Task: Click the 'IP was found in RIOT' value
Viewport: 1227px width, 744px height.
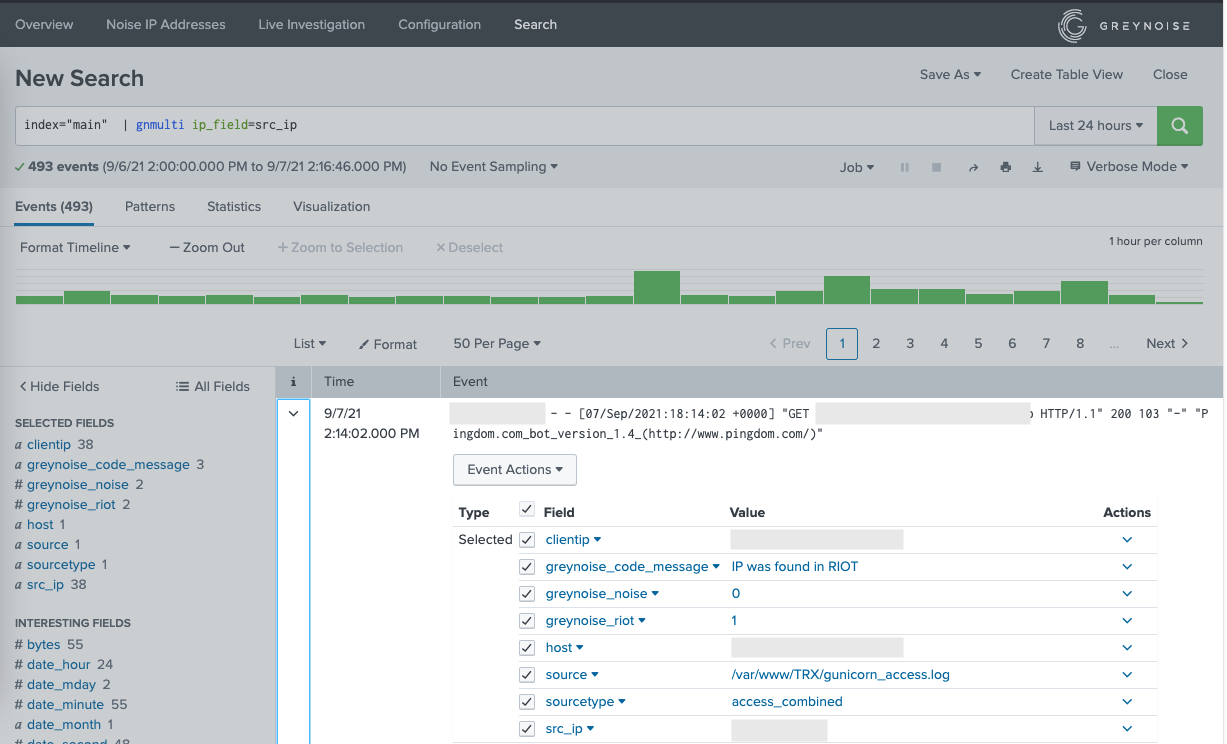Action: [795, 566]
